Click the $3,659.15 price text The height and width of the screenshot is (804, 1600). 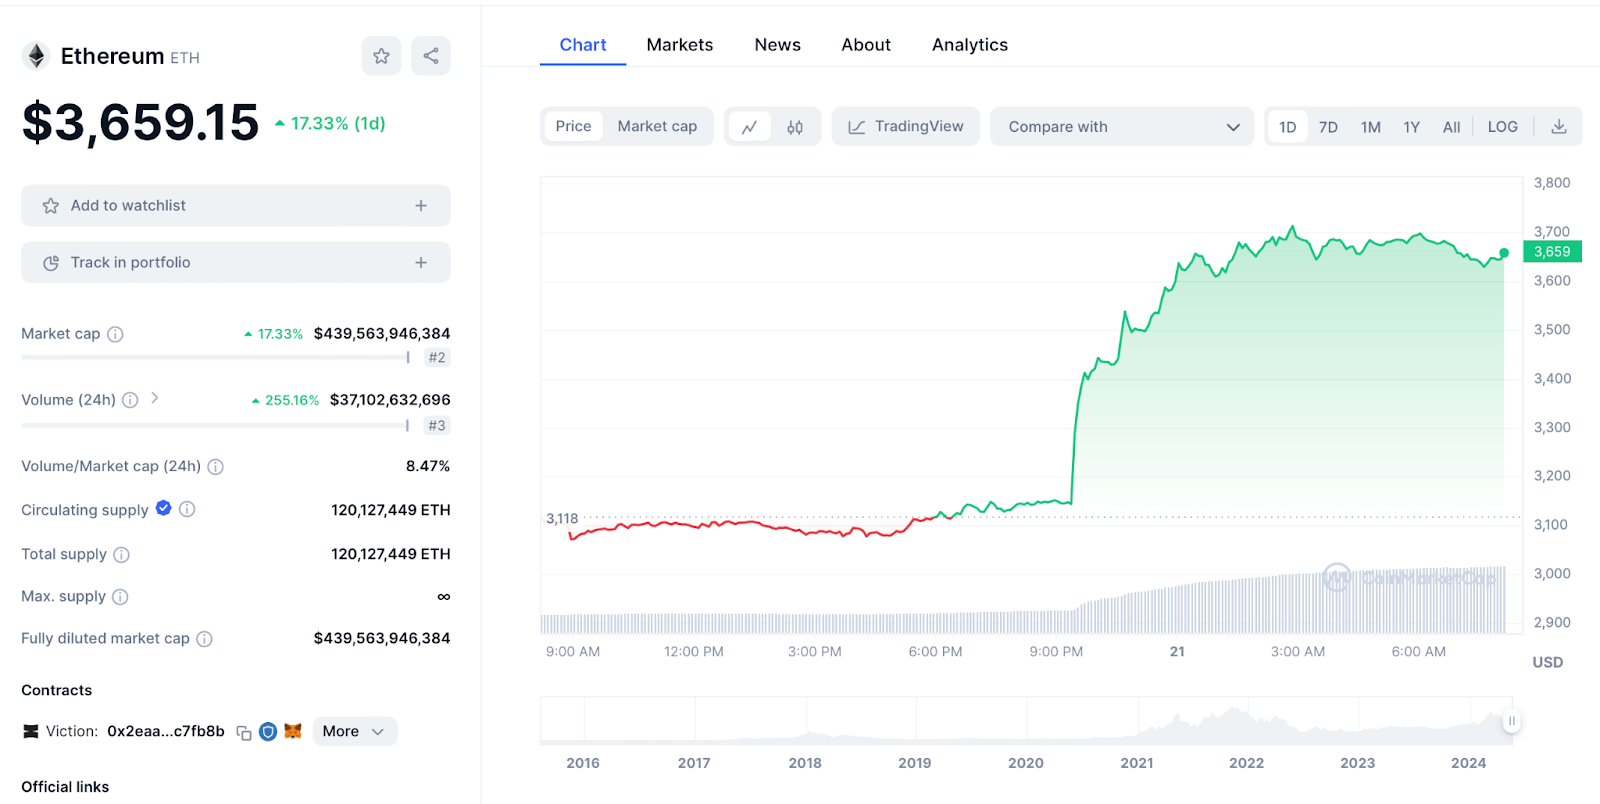[x=140, y=123]
